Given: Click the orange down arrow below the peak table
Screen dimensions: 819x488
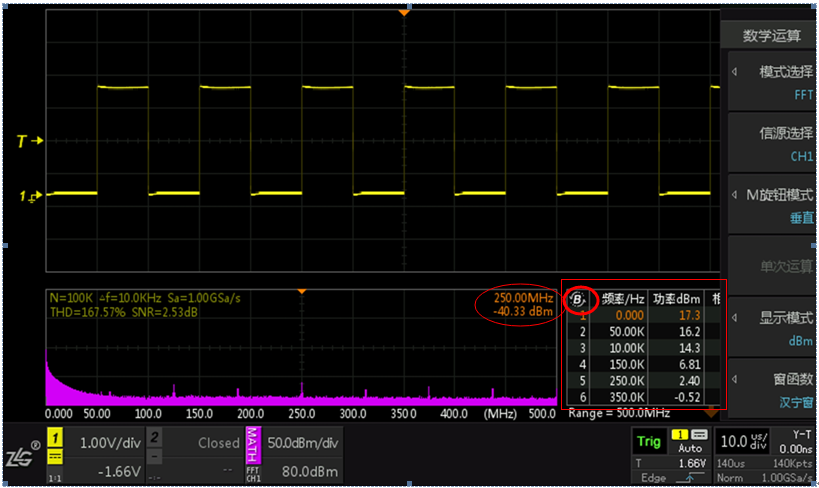Looking at the screenshot, I should 711,413.
